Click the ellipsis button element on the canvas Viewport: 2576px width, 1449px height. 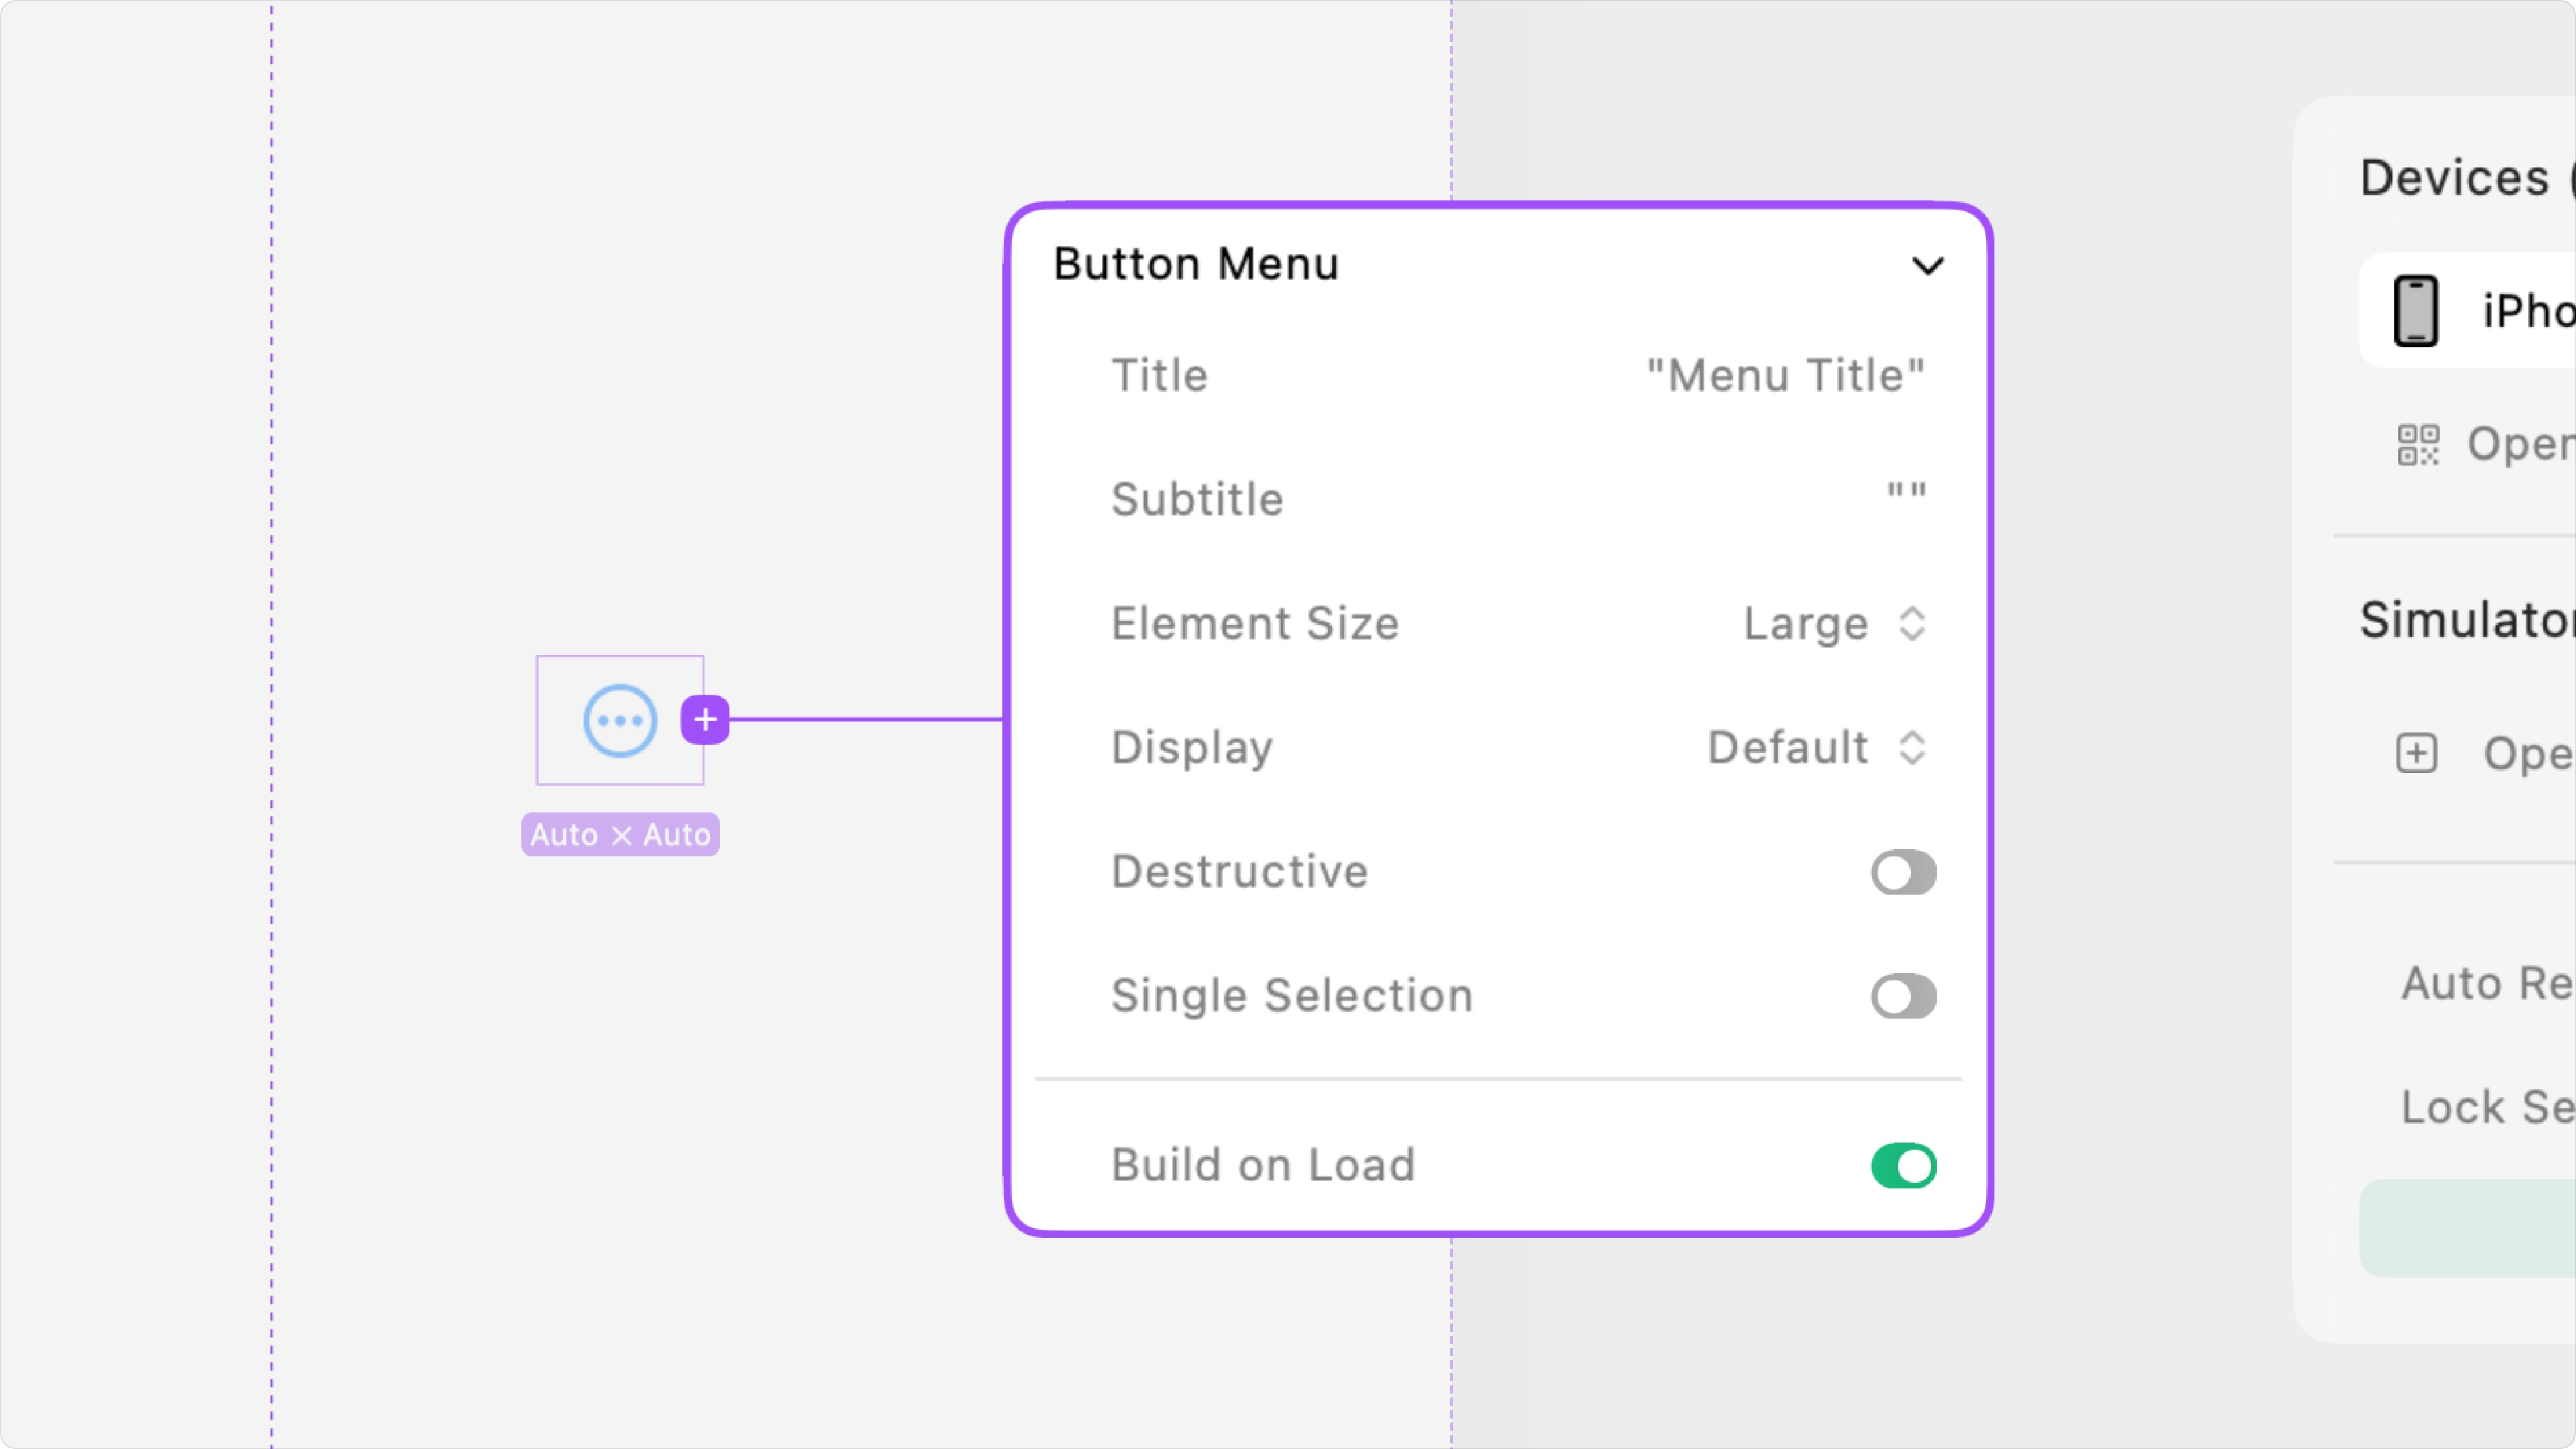point(619,720)
